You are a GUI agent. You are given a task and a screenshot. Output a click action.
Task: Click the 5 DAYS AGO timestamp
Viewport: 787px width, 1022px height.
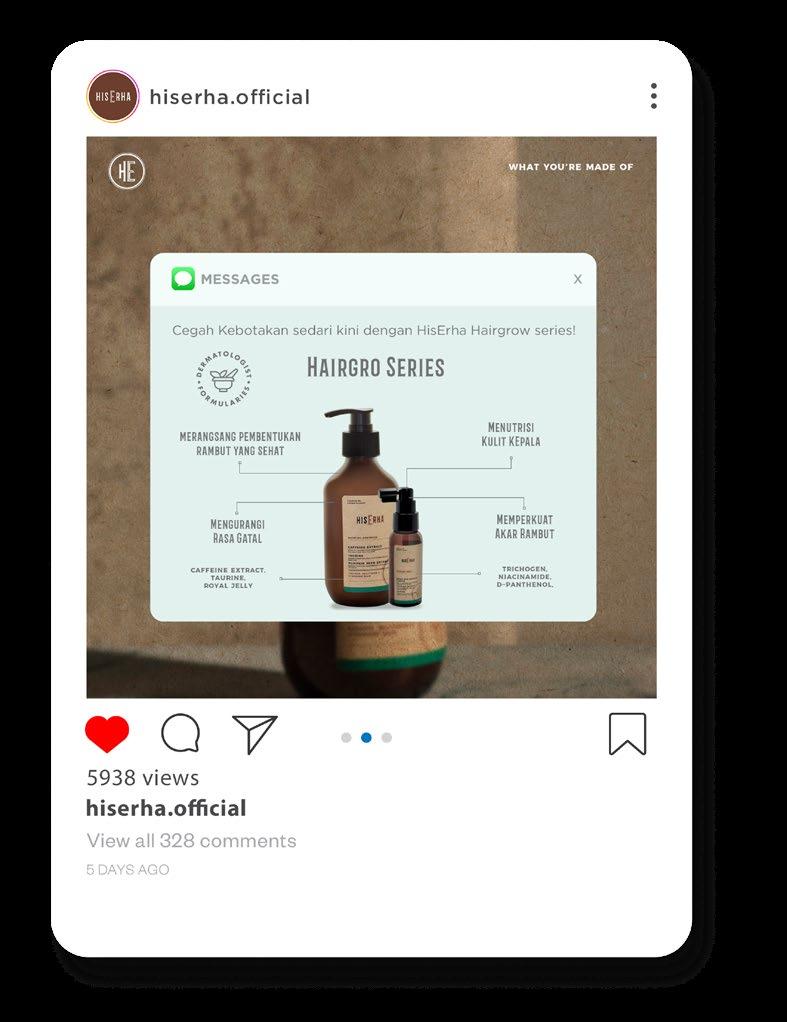tap(128, 869)
